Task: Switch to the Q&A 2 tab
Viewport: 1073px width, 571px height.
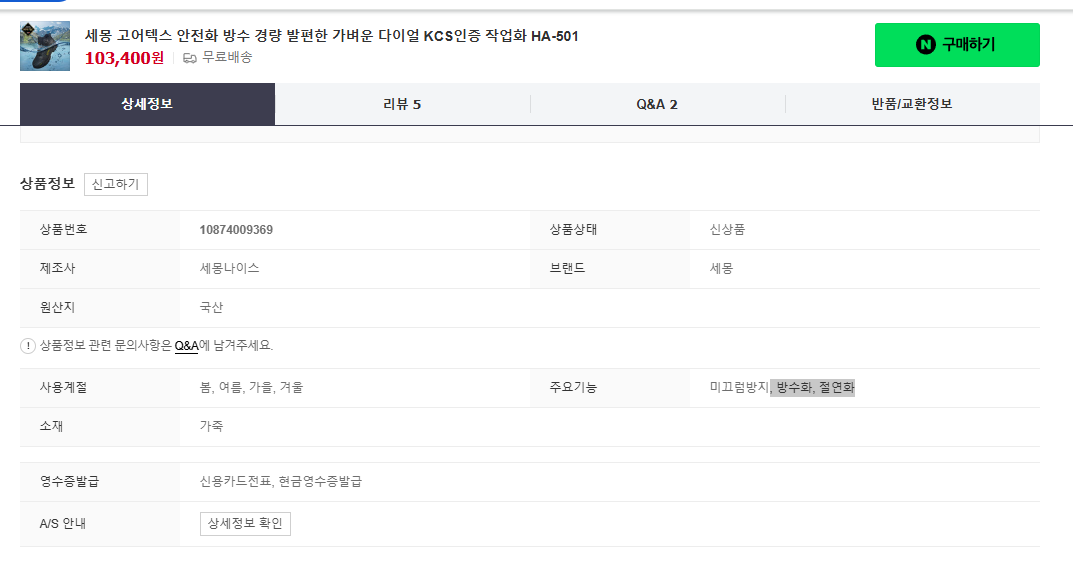Action: 657,104
